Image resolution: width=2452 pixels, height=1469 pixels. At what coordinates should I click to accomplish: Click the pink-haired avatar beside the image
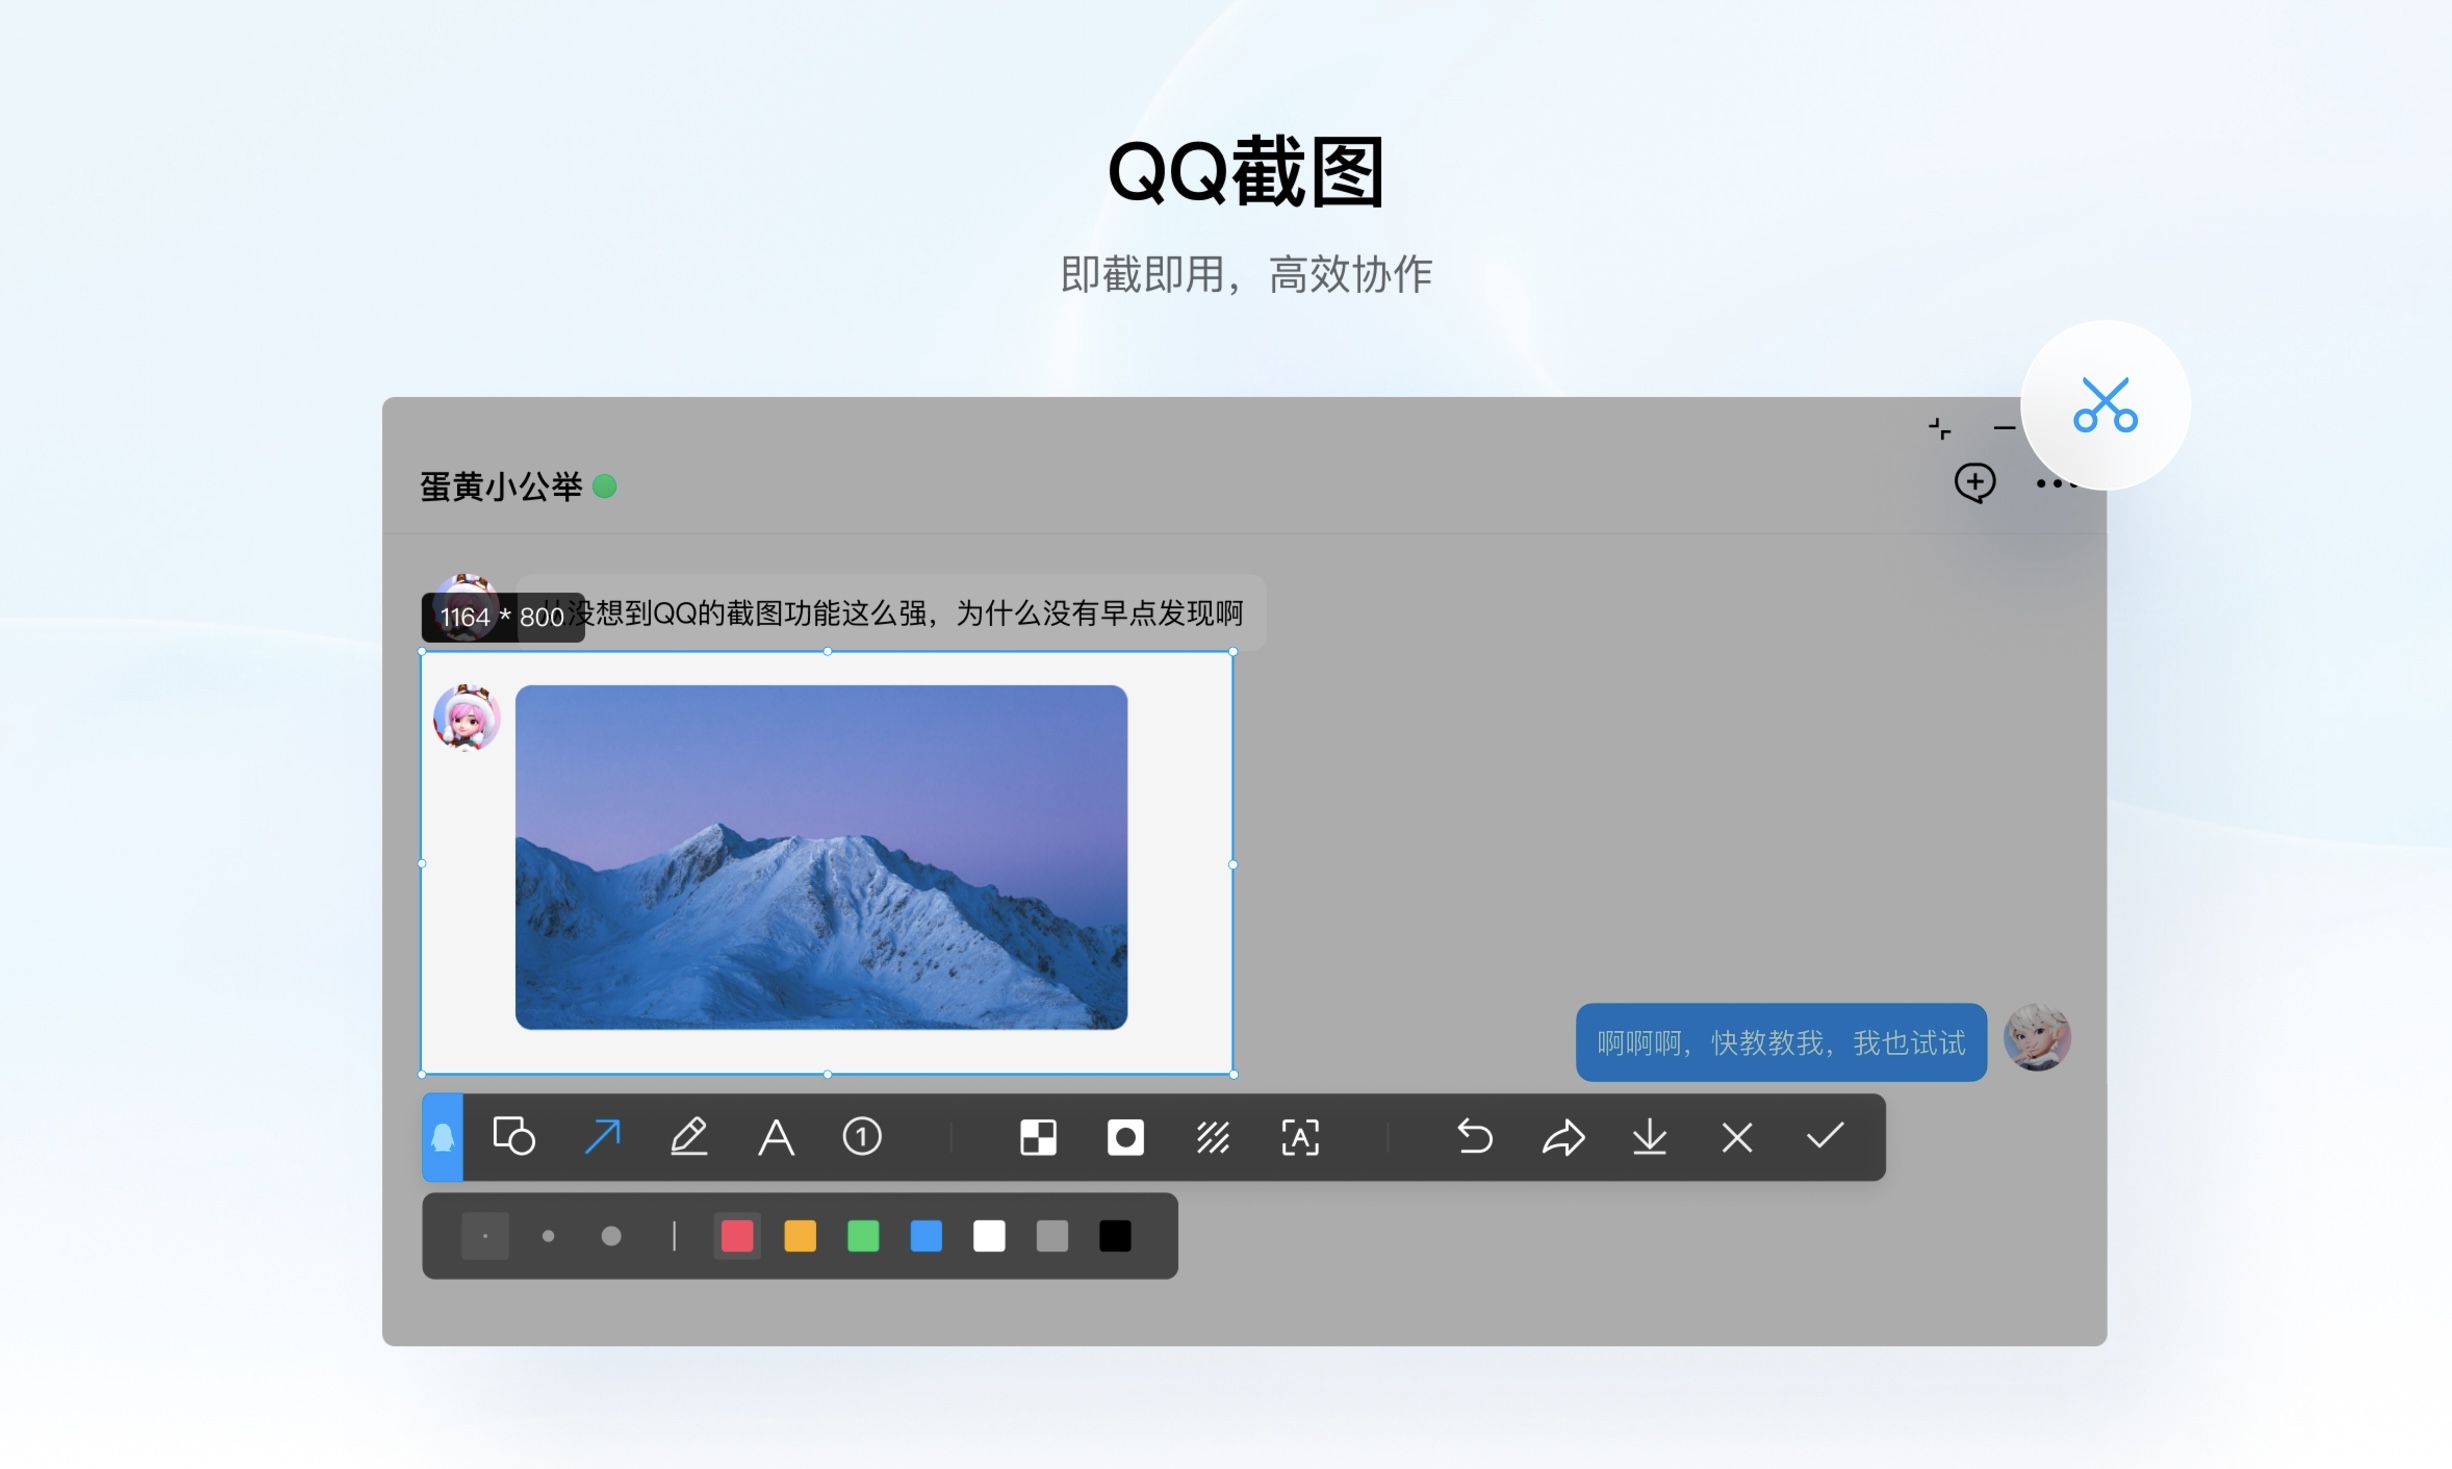pyautogui.click(x=467, y=717)
